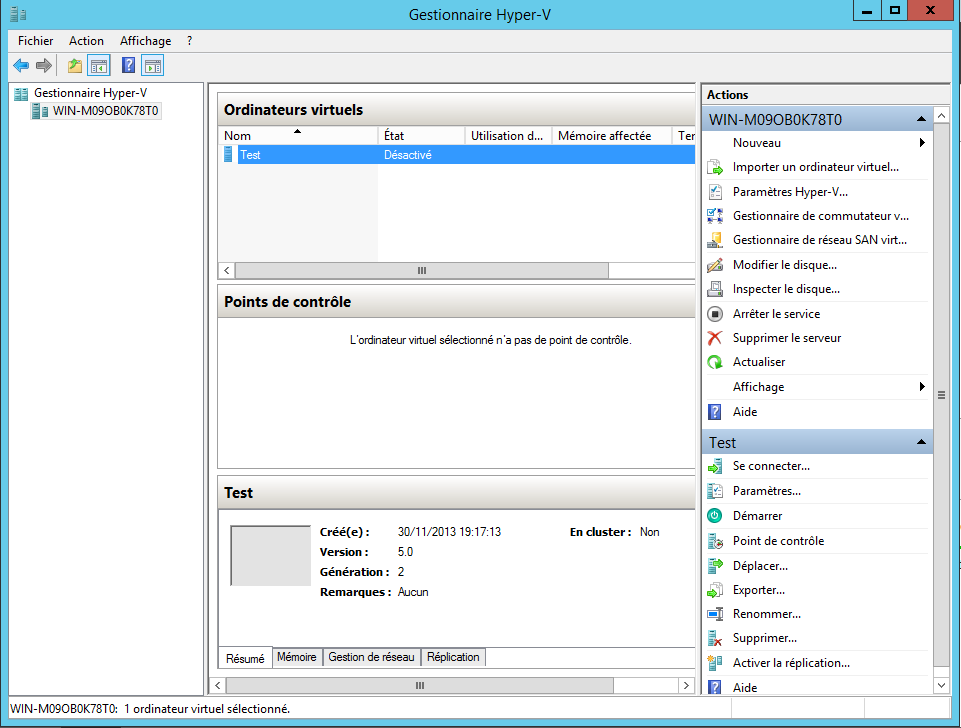961x728 pixels.
Task: Click the Point de contrôle icon
Action: (715, 541)
